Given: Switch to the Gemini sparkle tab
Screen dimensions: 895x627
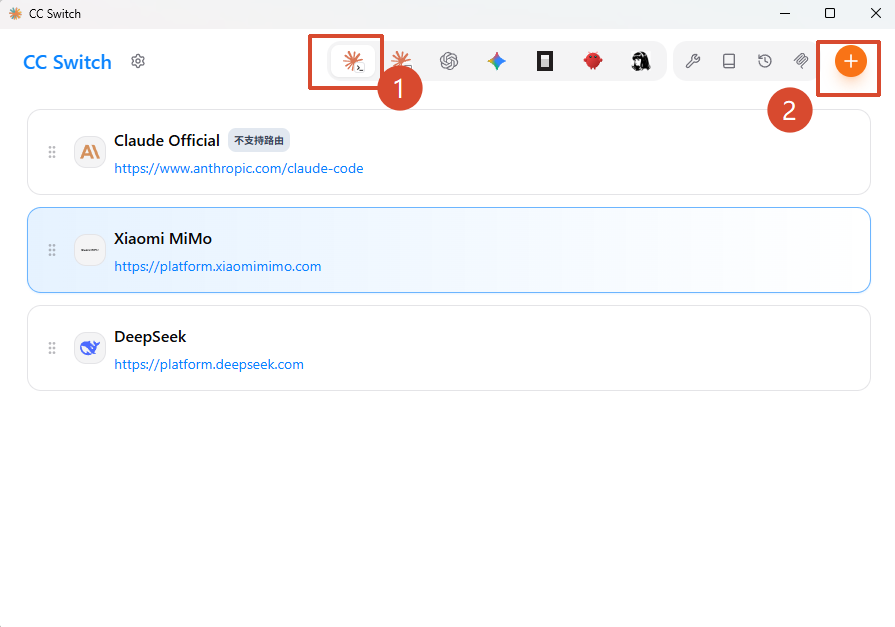Looking at the screenshot, I should click(497, 61).
